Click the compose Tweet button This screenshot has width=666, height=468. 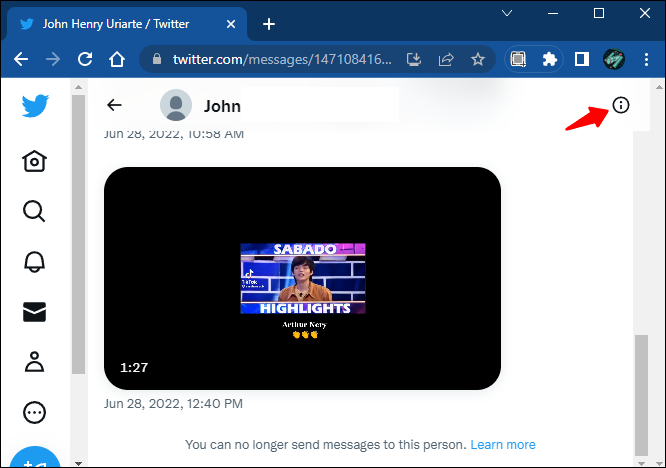point(35,458)
